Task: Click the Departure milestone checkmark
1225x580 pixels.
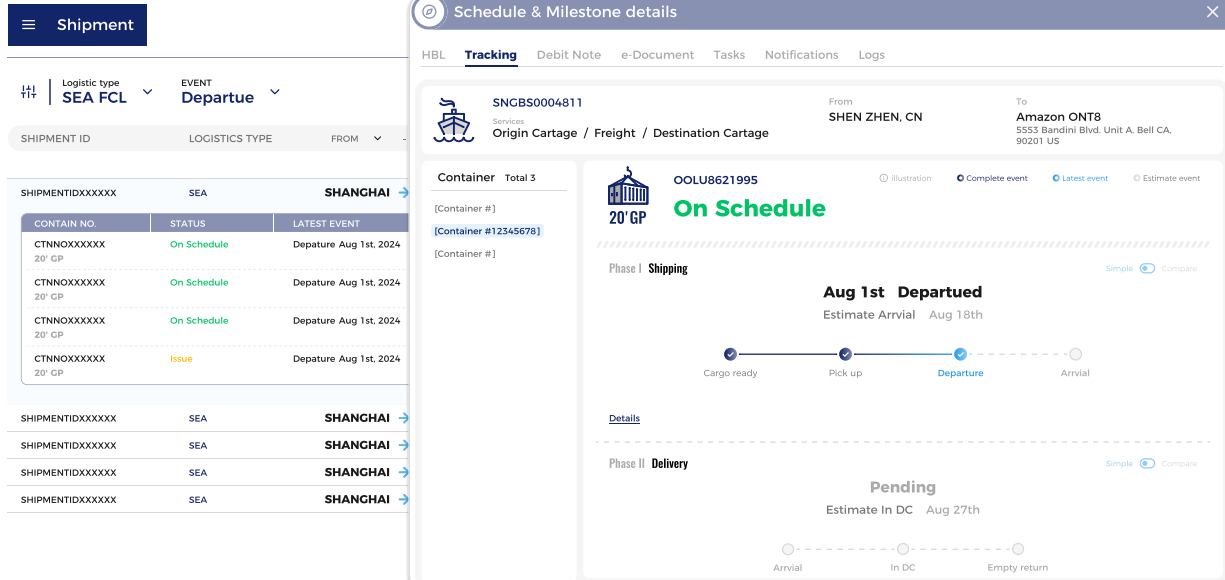Action: click(x=960, y=354)
